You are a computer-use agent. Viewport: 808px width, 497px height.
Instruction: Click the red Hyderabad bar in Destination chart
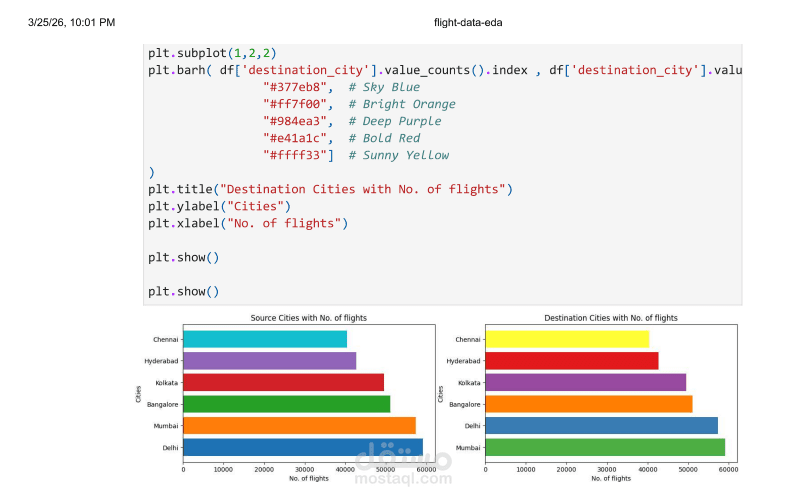click(x=572, y=361)
